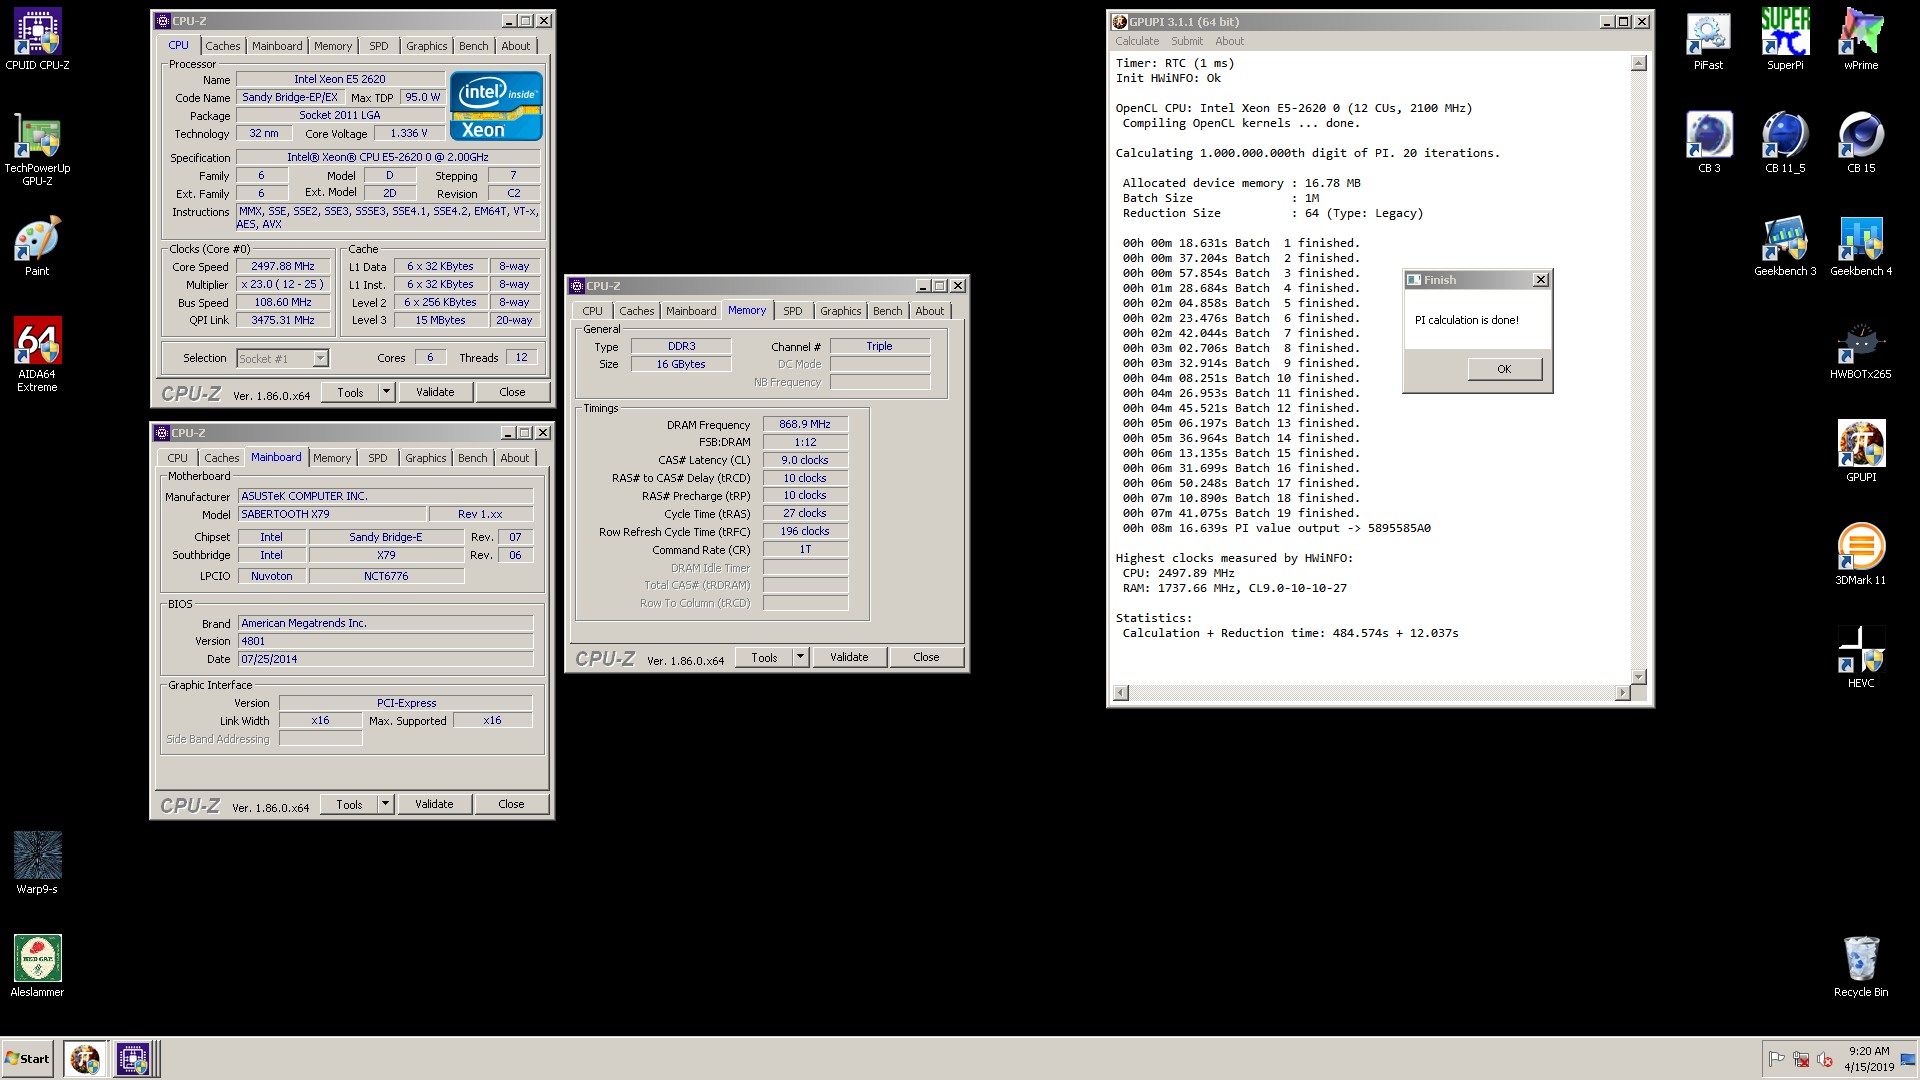
Task: Launch the PiFast desktop shortcut
Action: (1708, 40)
